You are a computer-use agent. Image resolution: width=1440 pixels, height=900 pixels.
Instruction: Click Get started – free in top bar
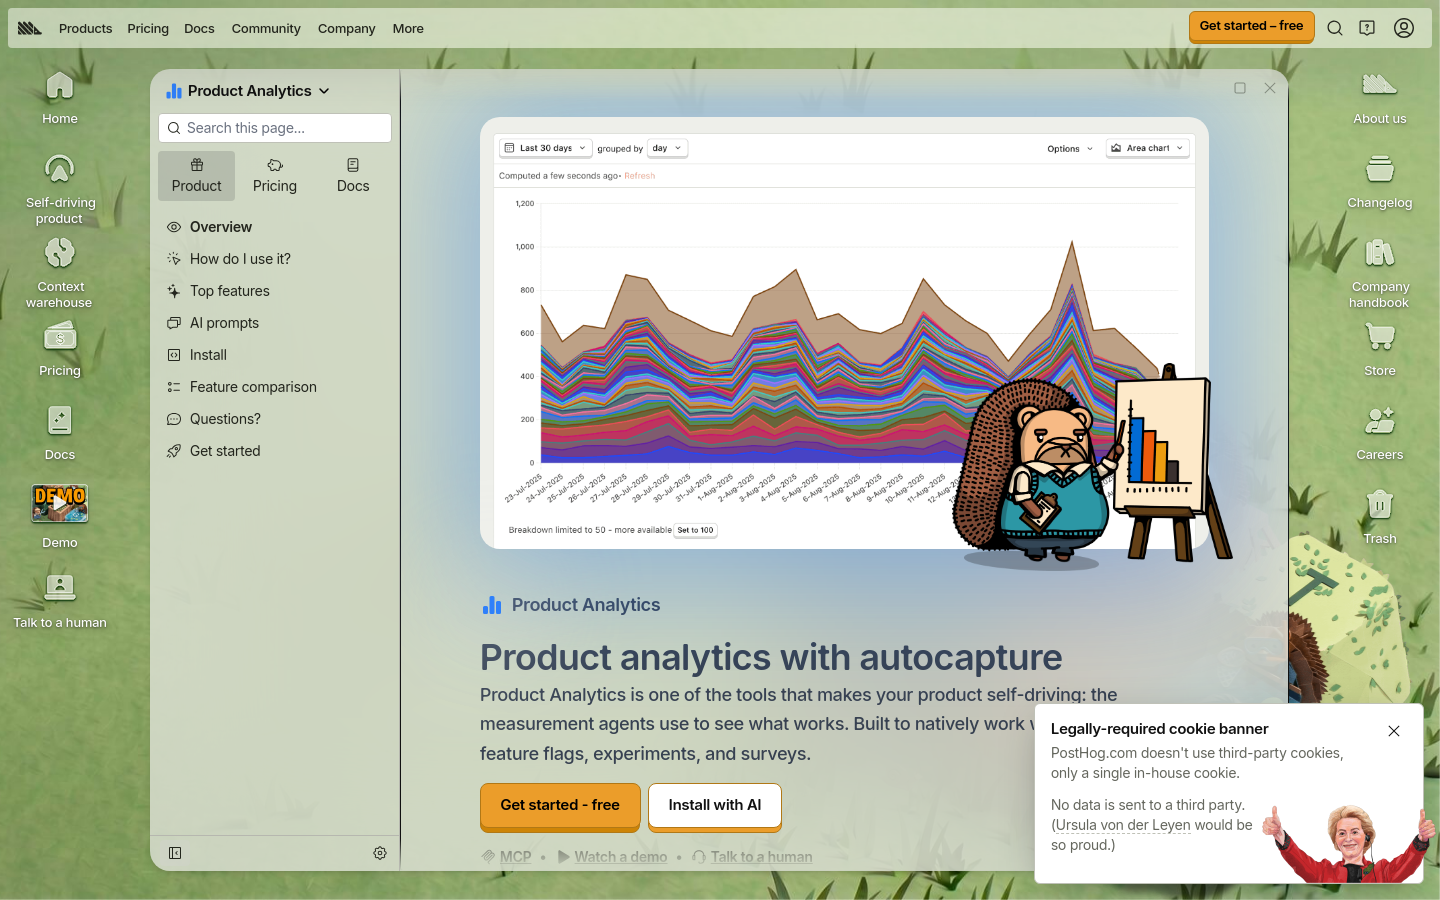click(1251, 27)
